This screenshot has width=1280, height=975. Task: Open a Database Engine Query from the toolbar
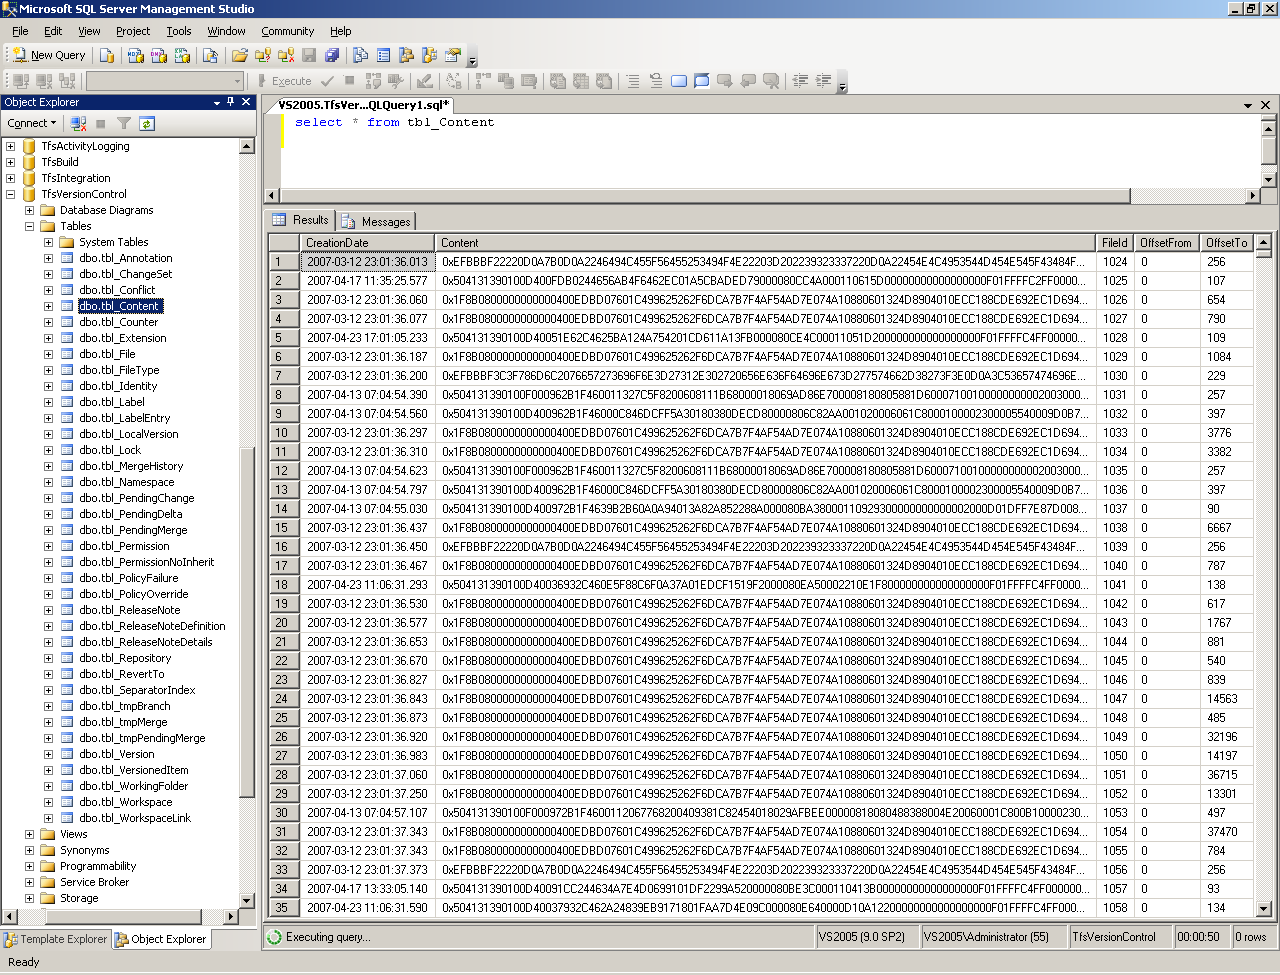pyautogui.click(x=107, y=55)
